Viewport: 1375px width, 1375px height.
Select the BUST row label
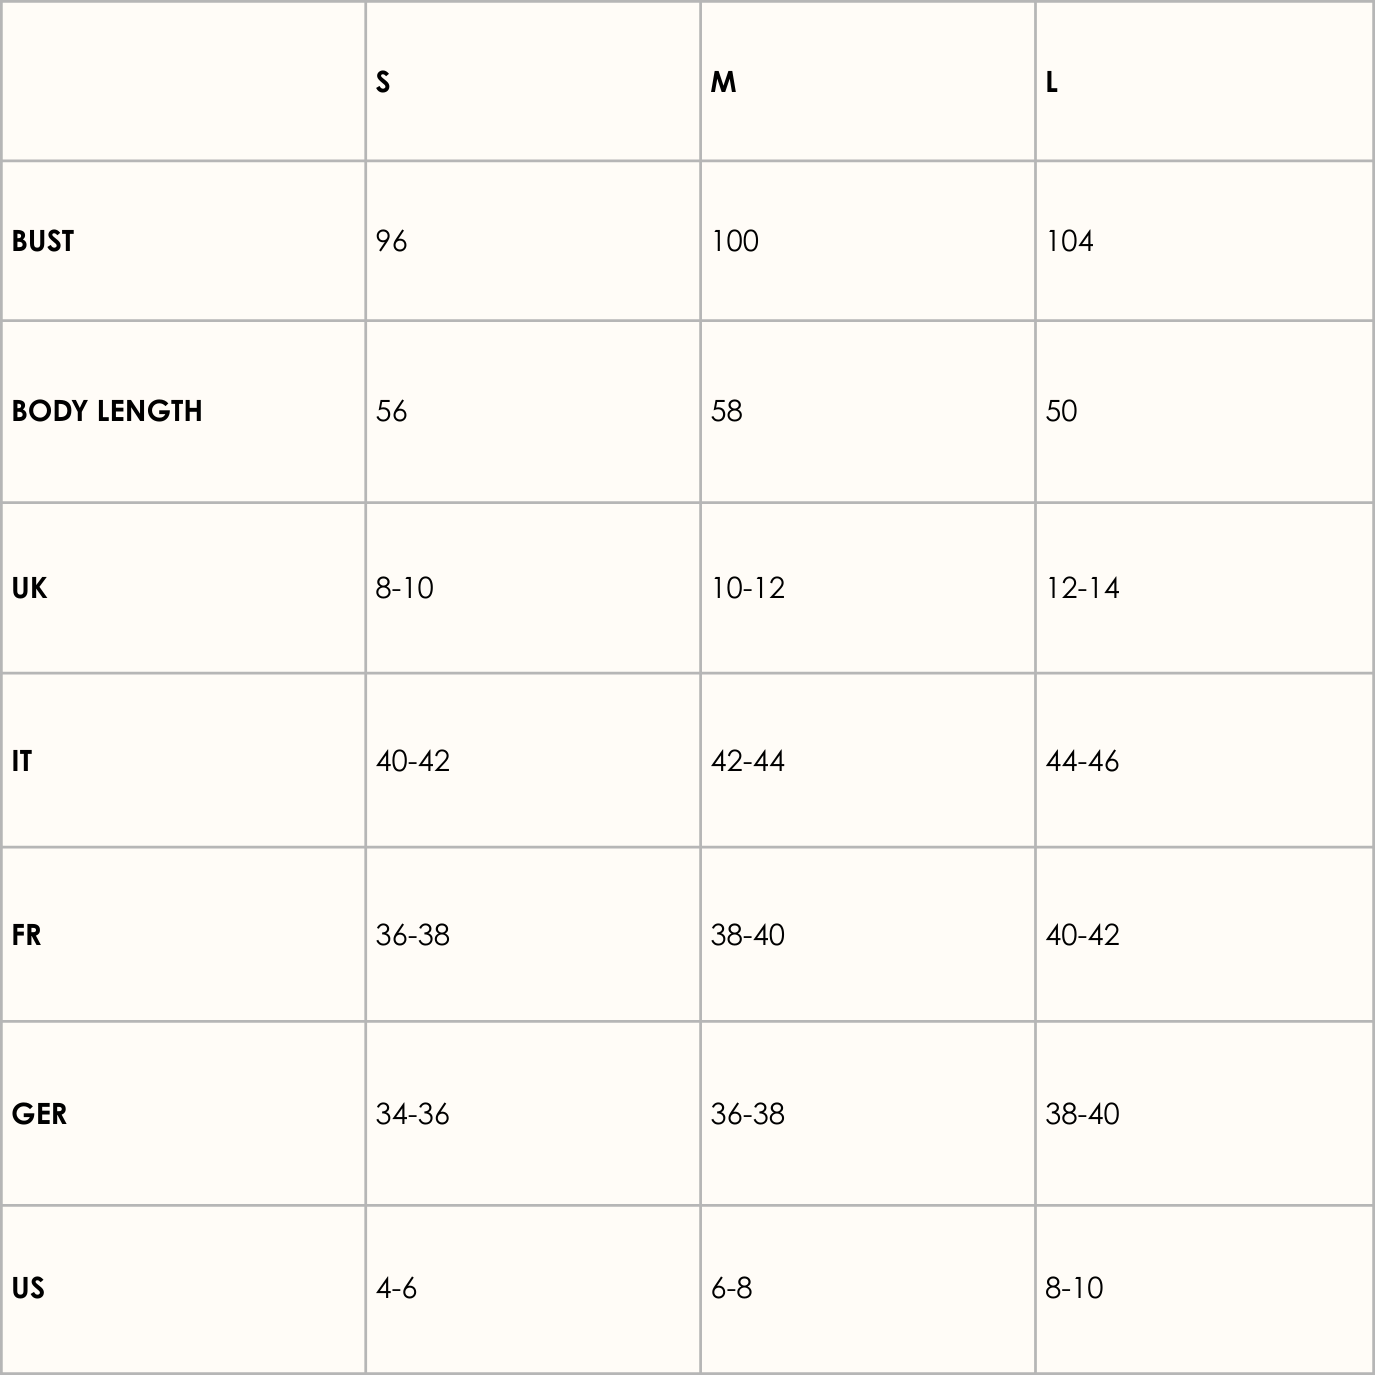43,241
